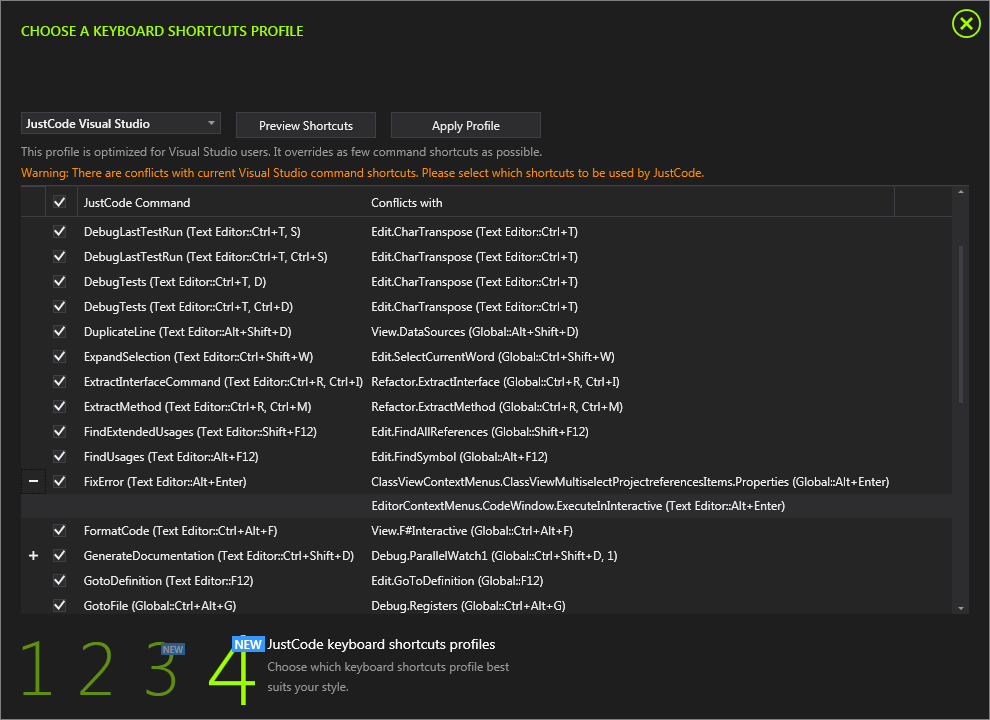Screen dimensions: 990x720
Task: Select Refactor.ExtractInterface conflict entry
Action: 495,381
